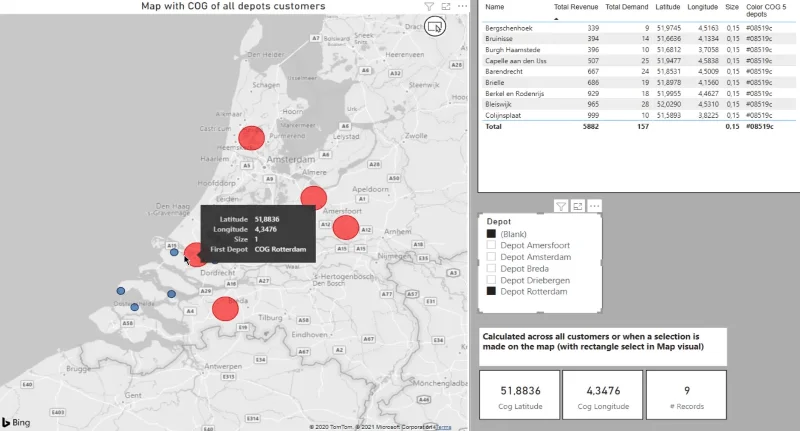Viewport: 800px width, 431px height.
Task: Select the Capelle aan den IJss row
Action: [x=637, y=61]
